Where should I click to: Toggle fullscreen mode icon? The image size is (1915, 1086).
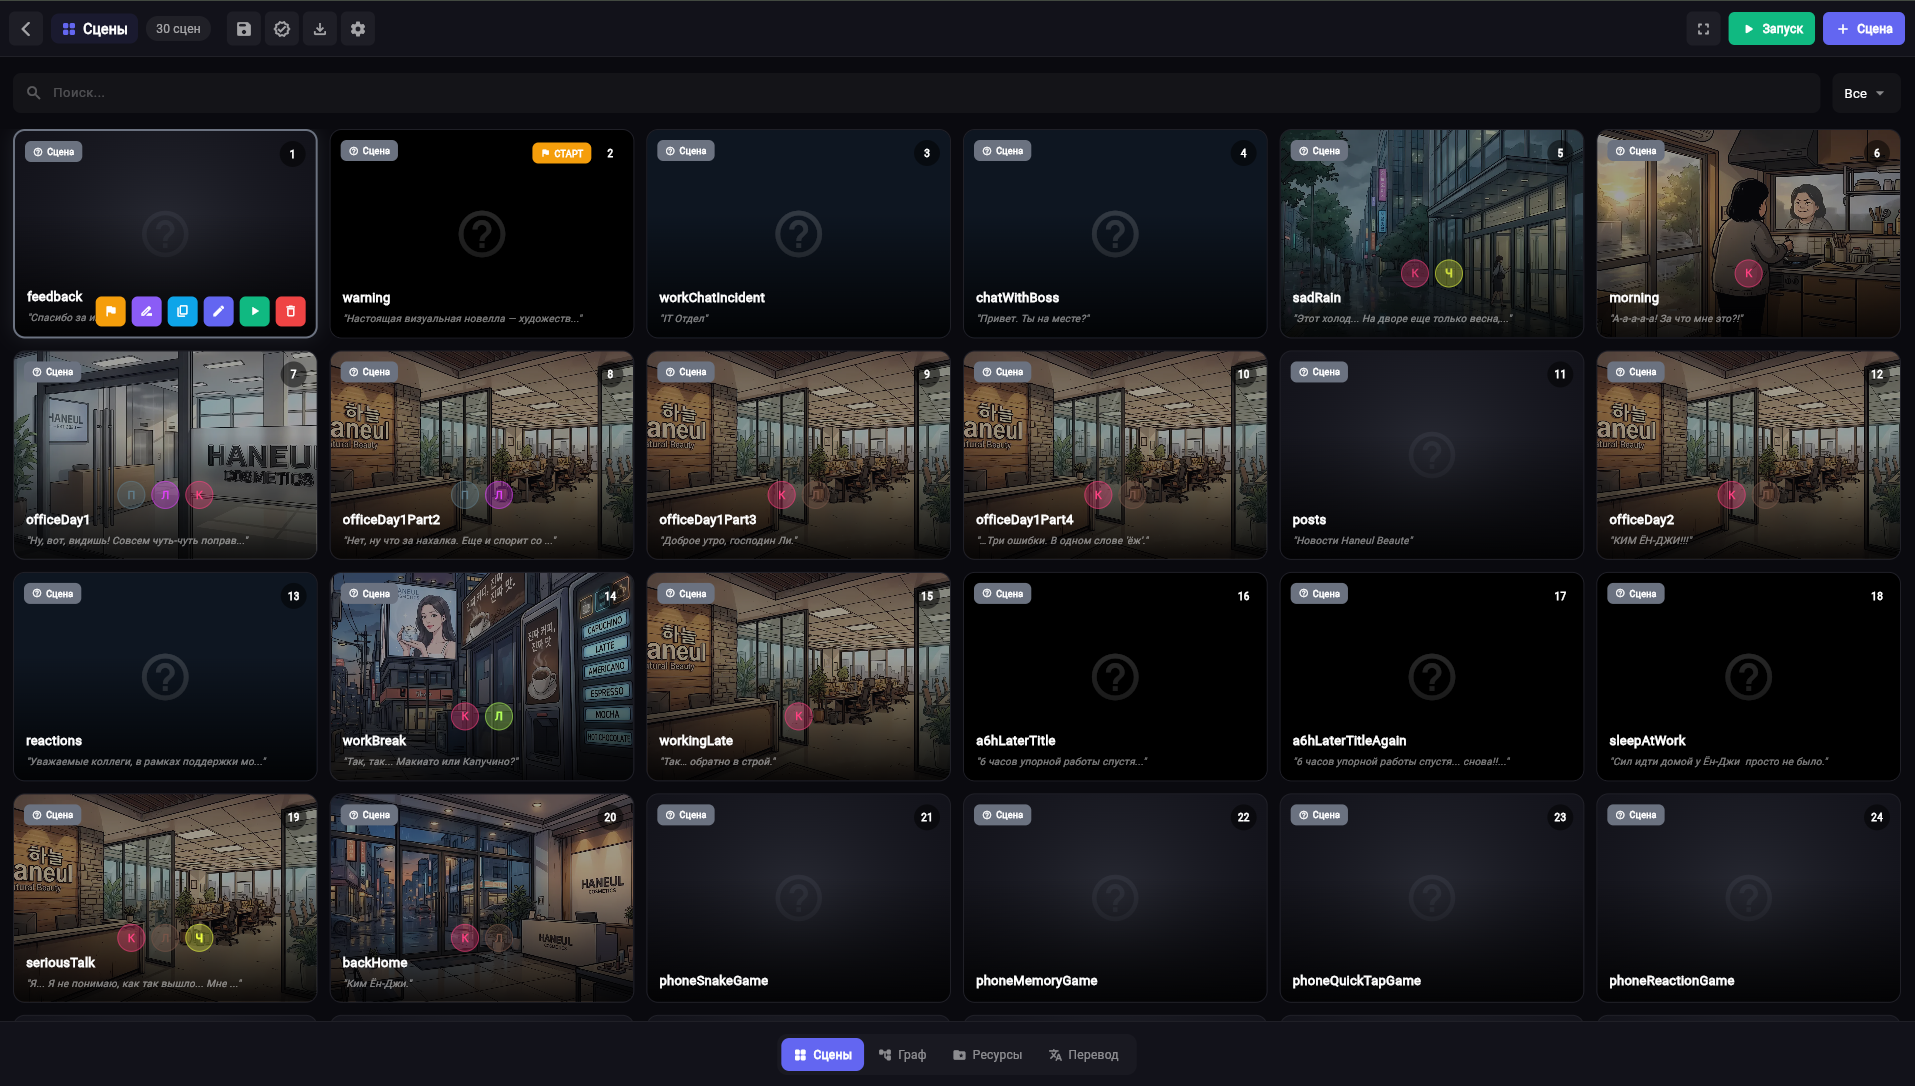[x=1703, y=29]
